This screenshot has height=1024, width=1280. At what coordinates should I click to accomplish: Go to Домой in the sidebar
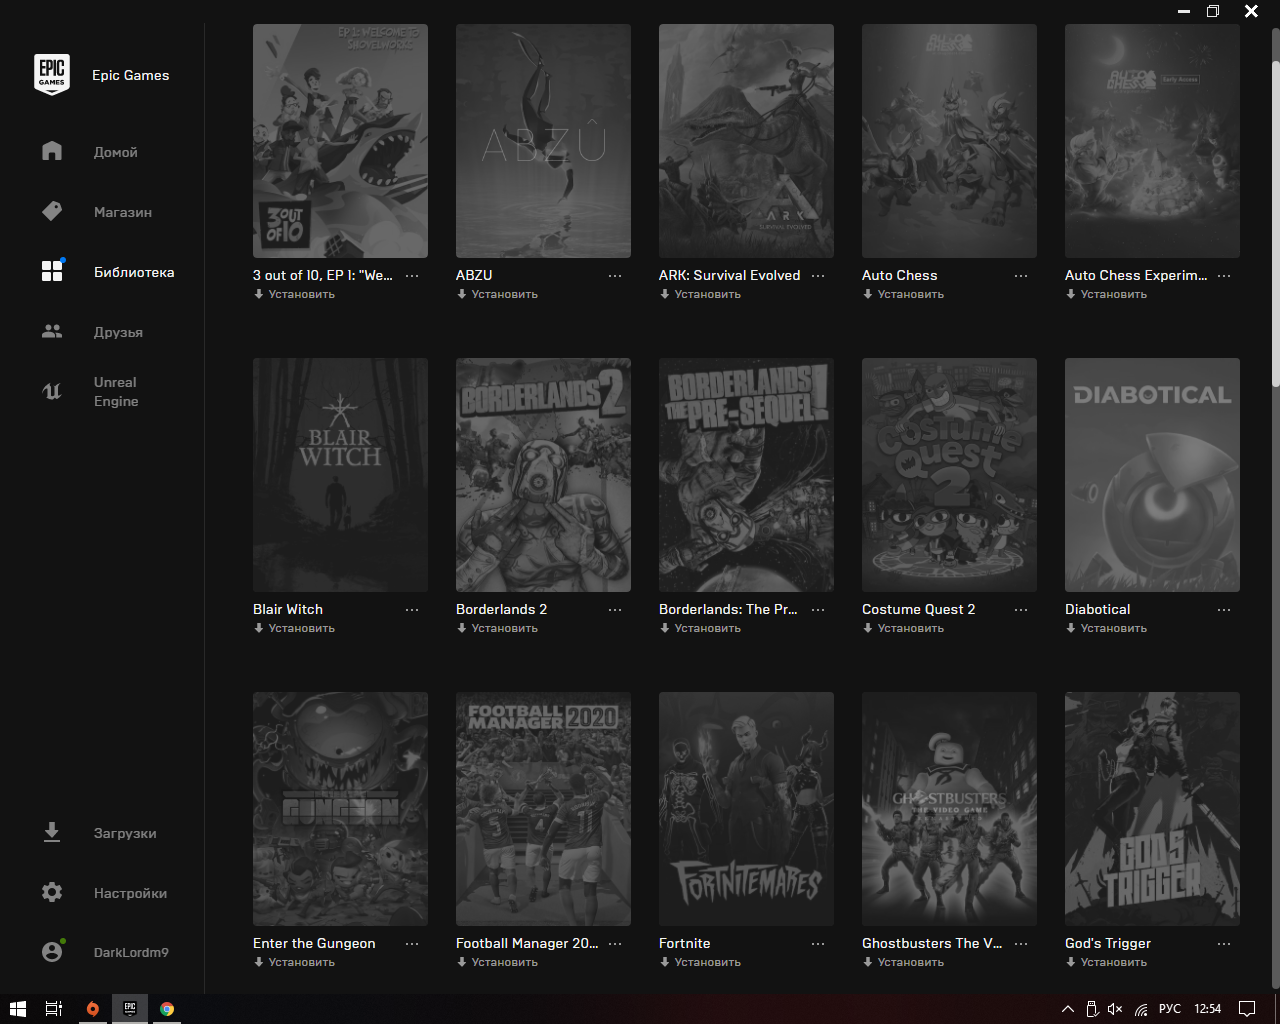click(x=116, y=152)
